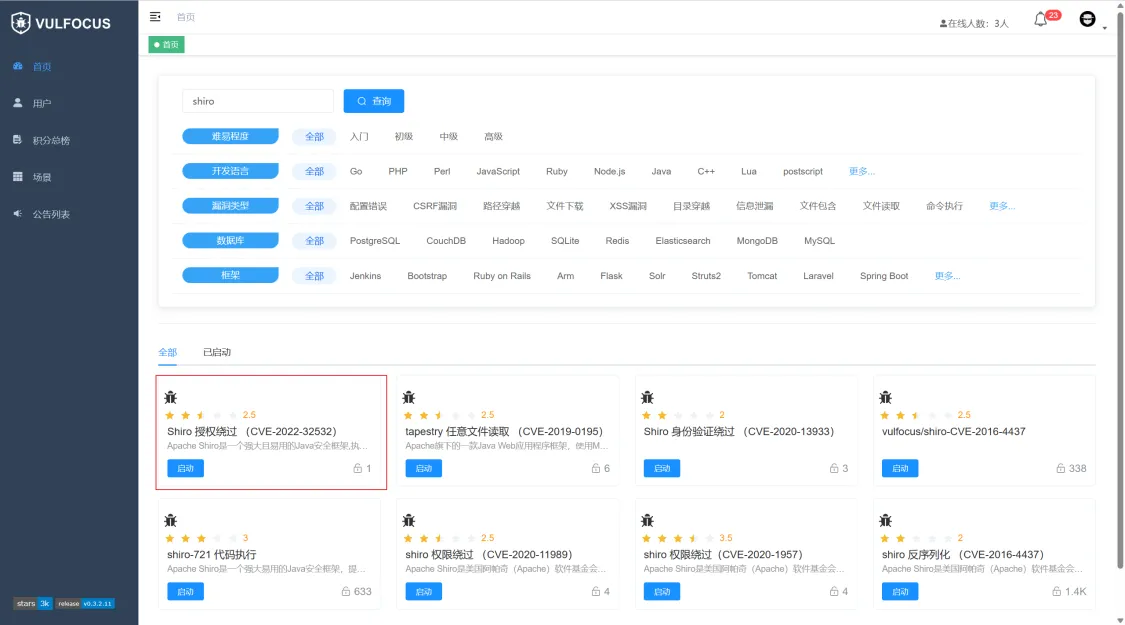Filter by Spring Boot framework
Viewport: 1125px width, 625px height.
884,276
